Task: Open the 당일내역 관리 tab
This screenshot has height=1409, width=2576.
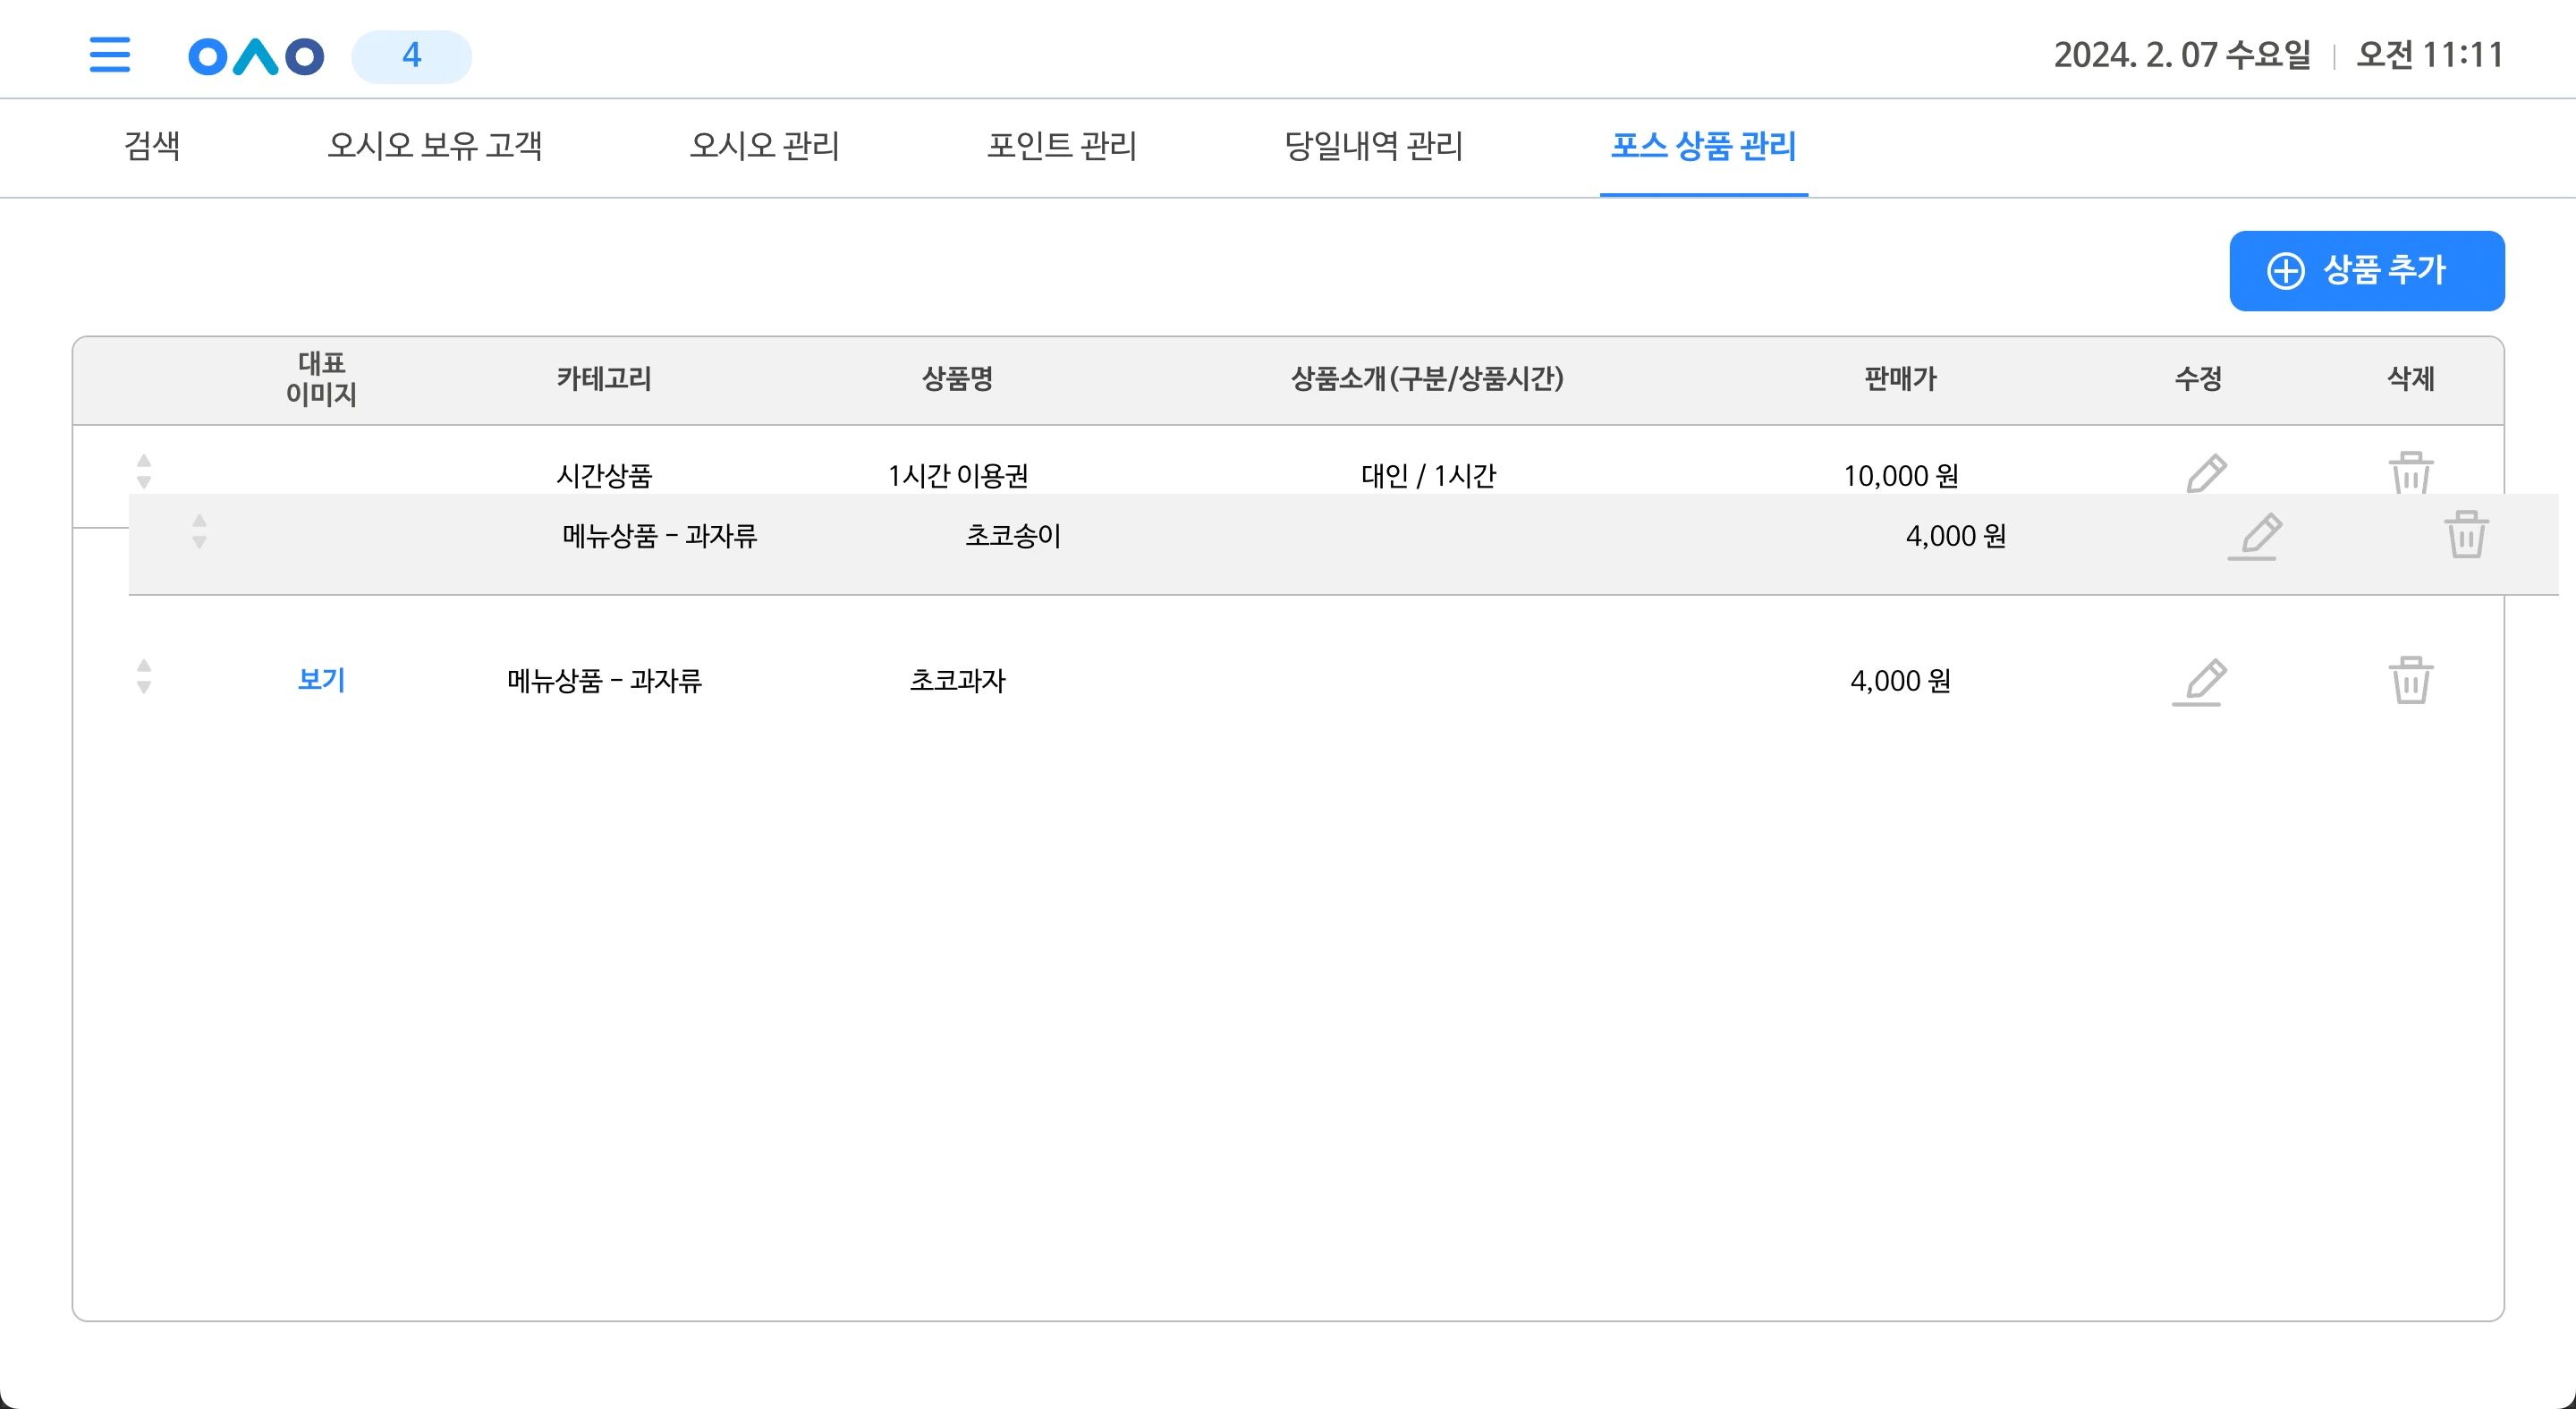Action: pyautogui.click(x=1373, y=146)
